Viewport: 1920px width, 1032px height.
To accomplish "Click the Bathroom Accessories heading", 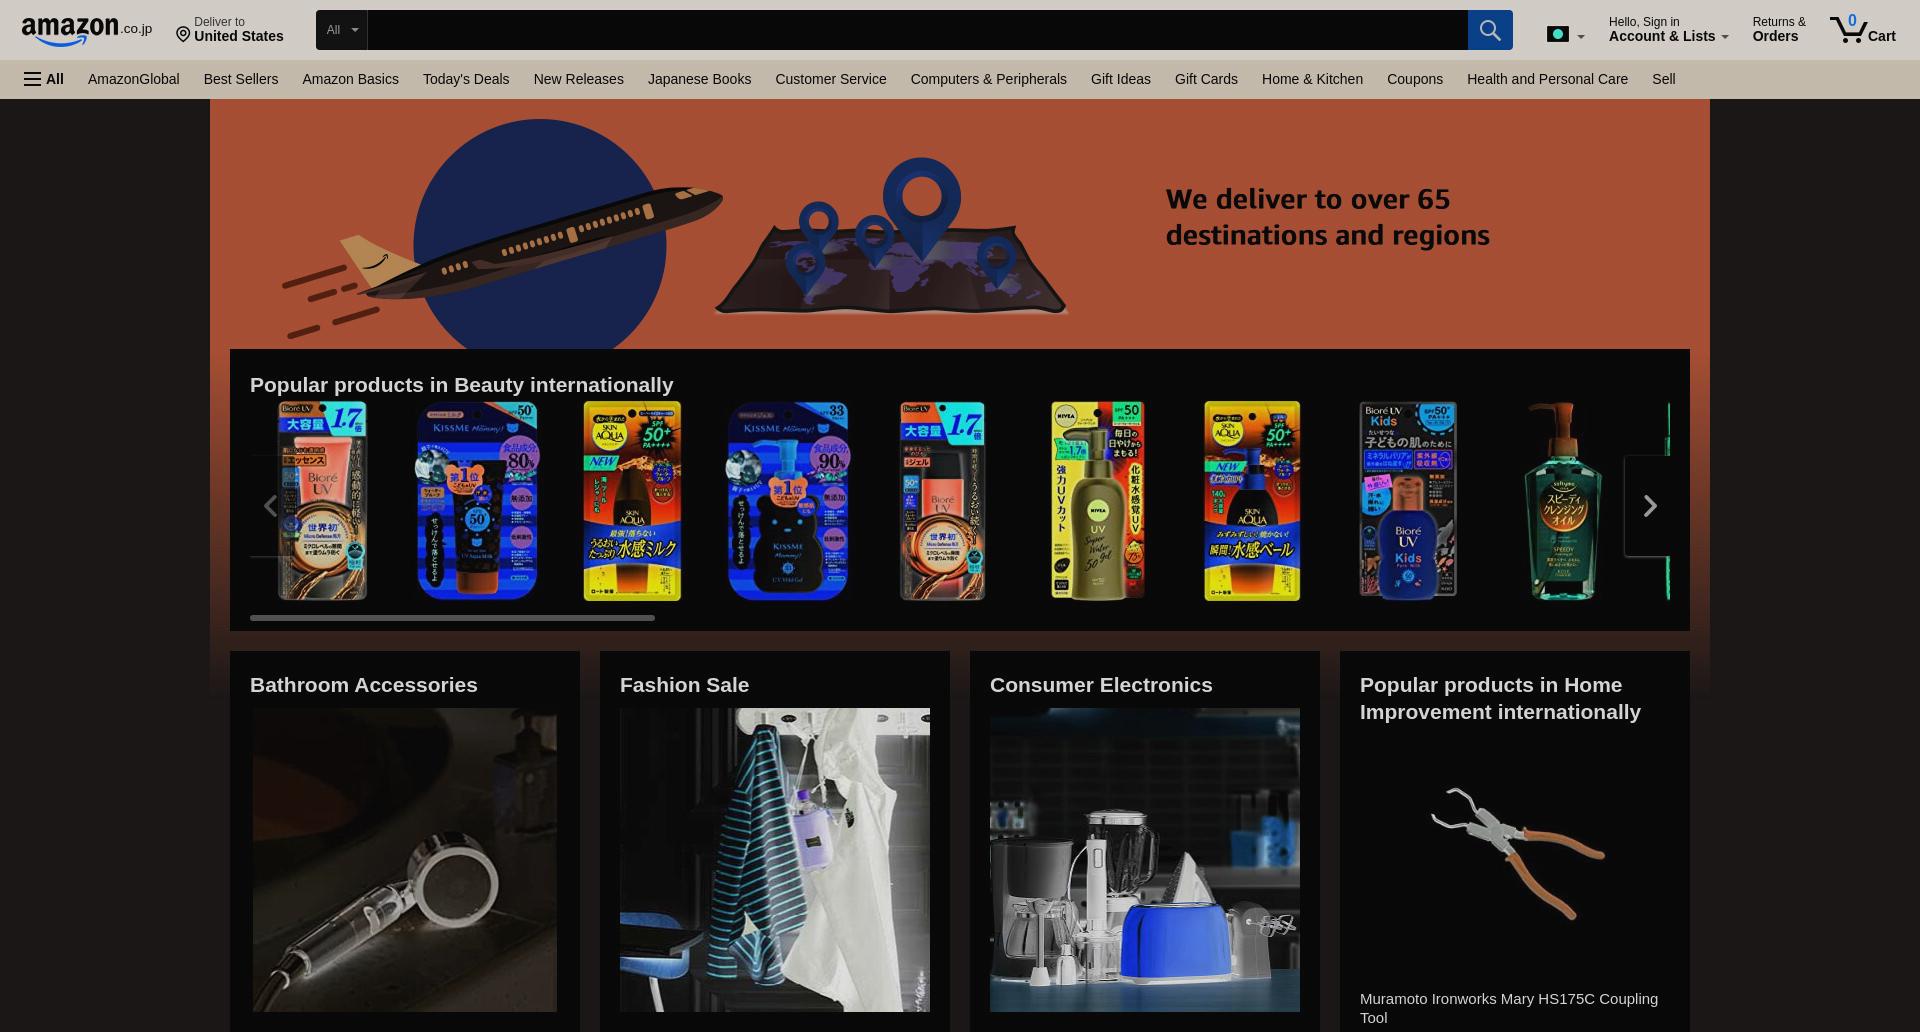I will [x=364, y=685].
